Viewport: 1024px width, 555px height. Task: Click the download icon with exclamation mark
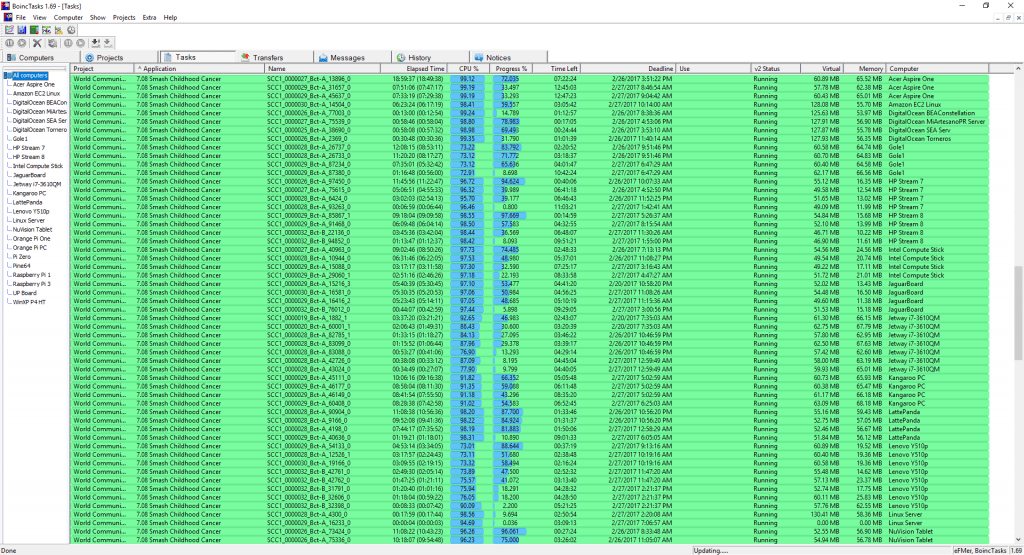click(95, 43)
